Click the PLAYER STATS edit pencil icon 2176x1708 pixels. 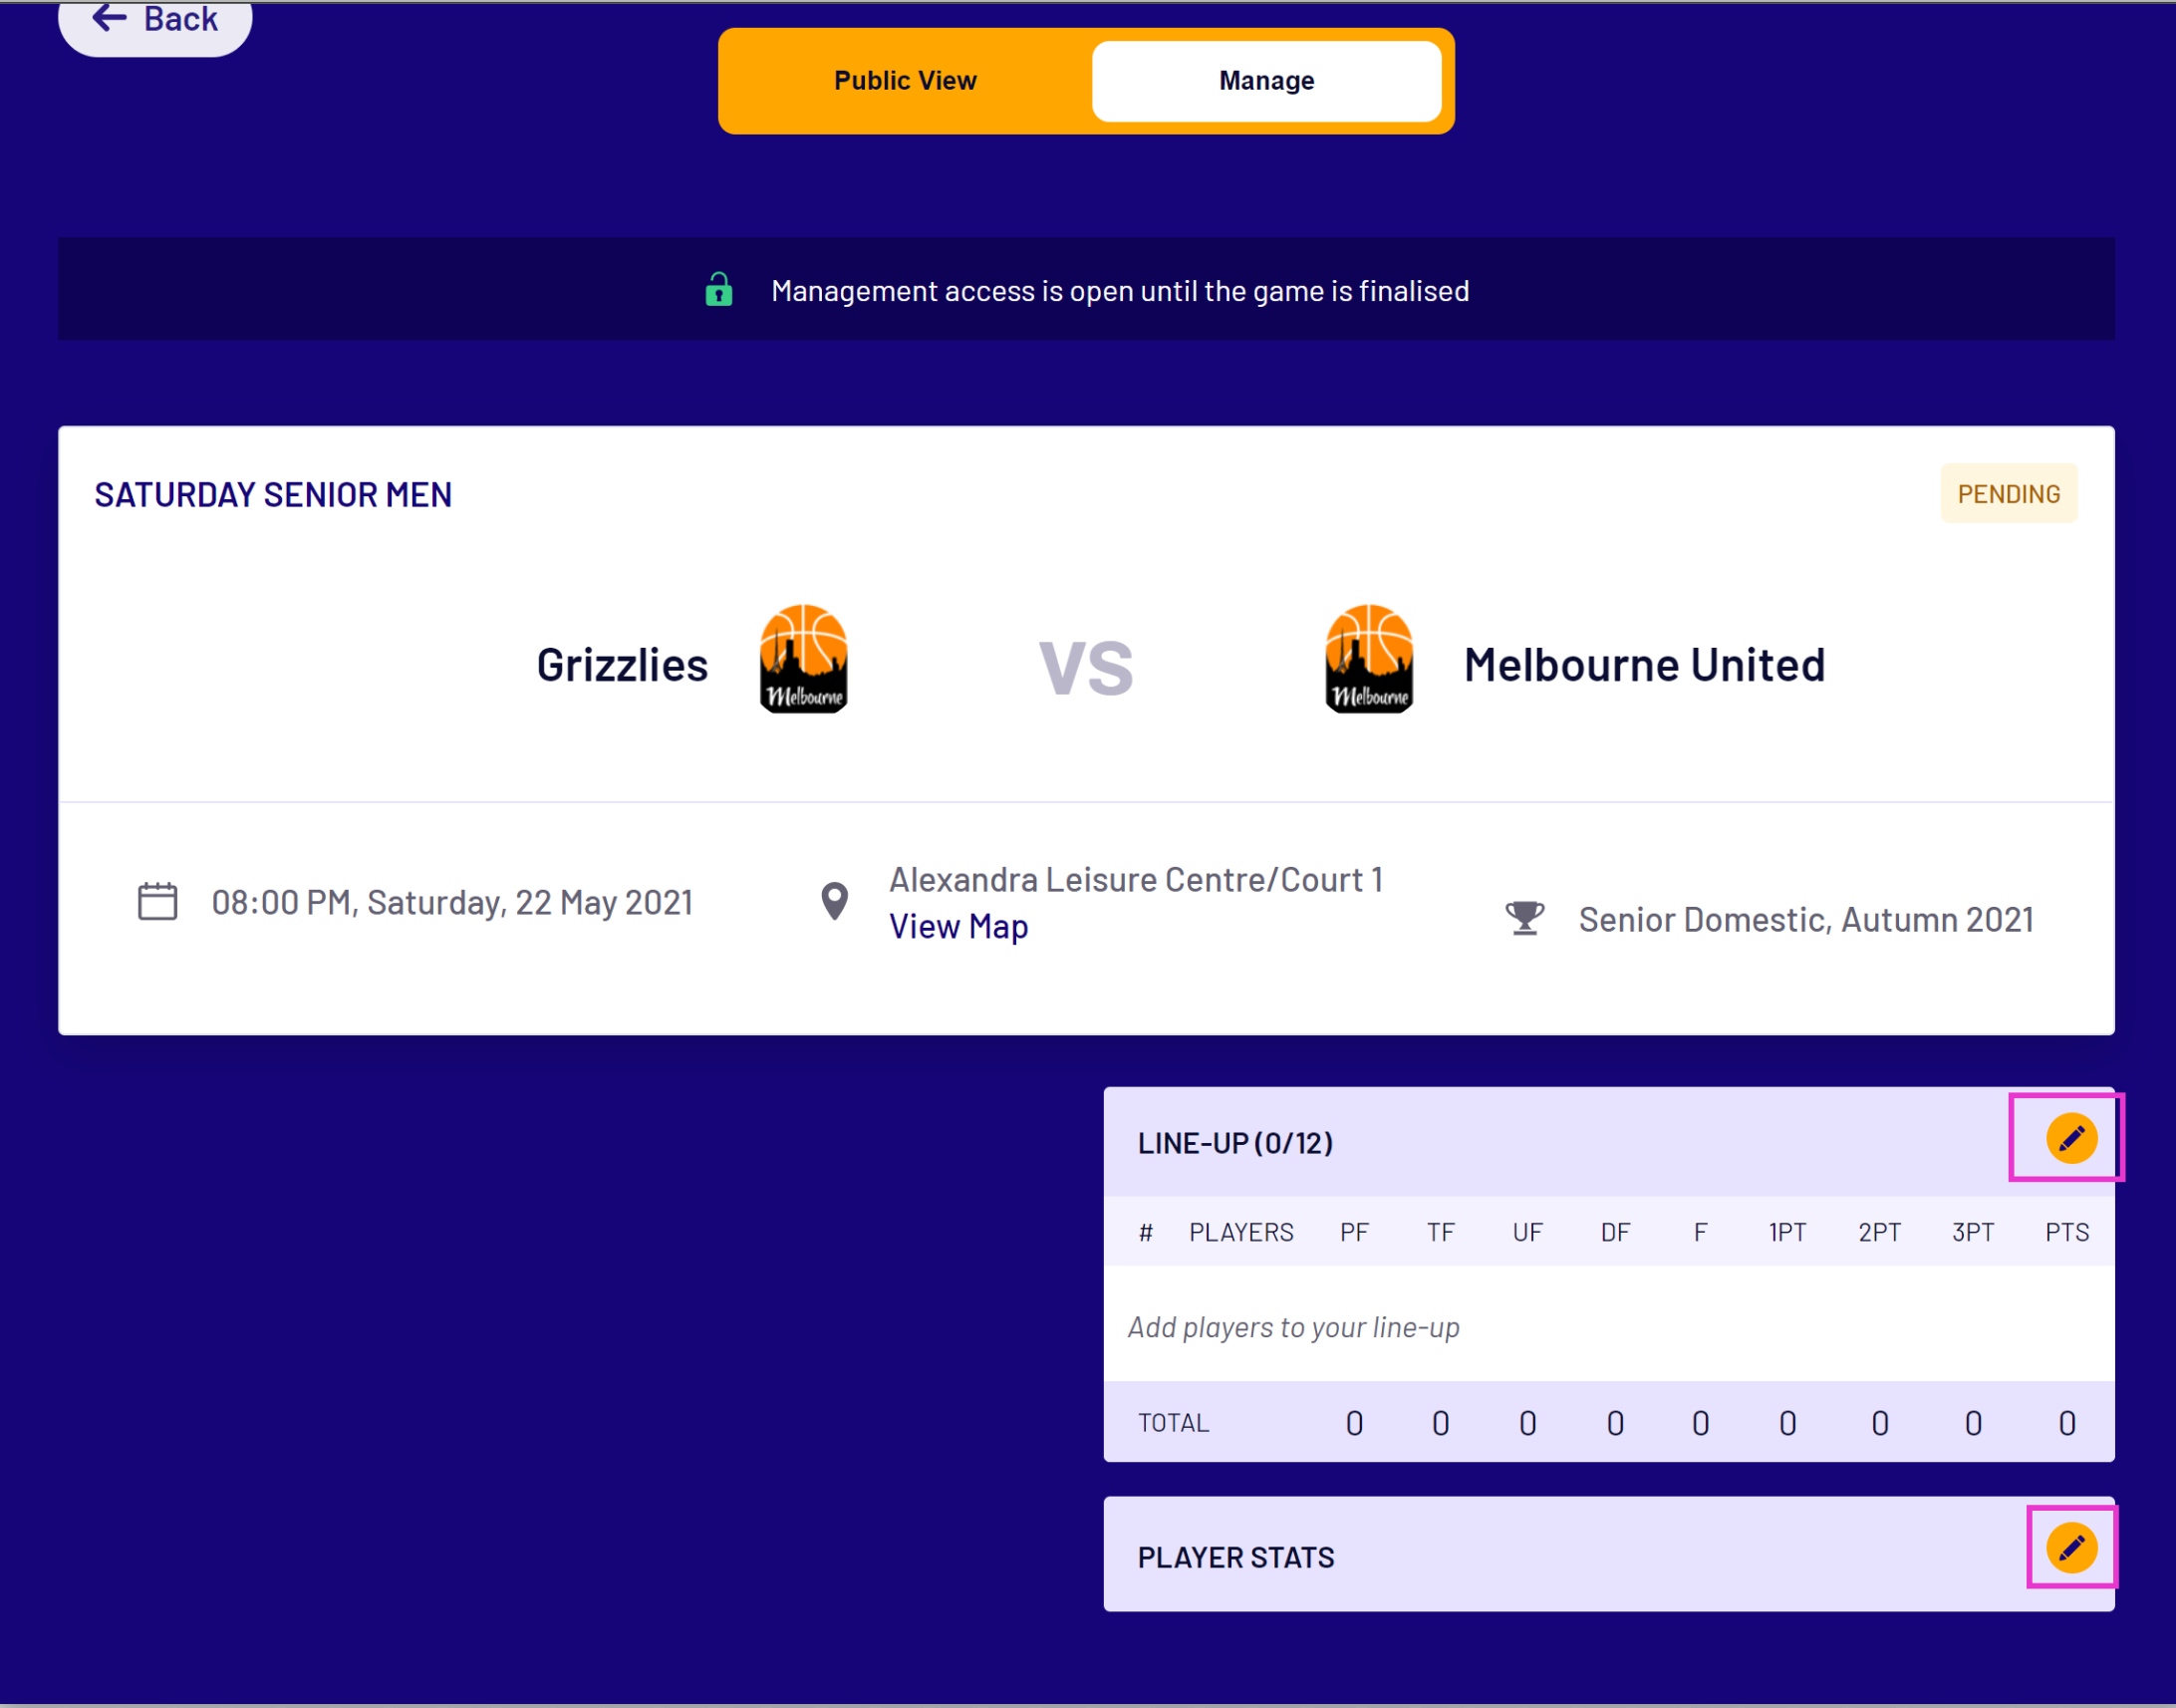coord(2071,1548)
